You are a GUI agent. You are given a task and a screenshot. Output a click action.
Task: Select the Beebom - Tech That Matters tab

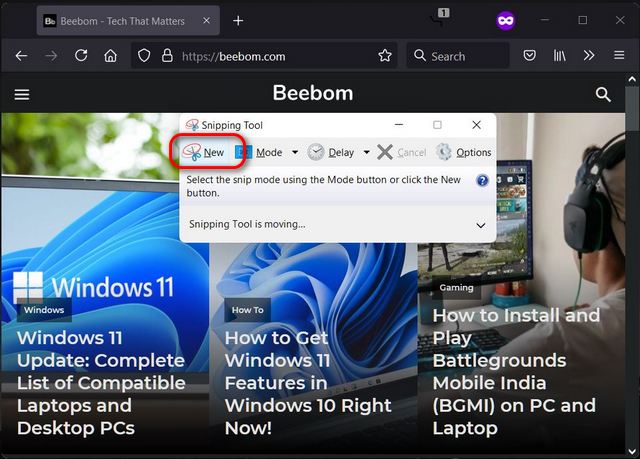click(x=120, y=20)
